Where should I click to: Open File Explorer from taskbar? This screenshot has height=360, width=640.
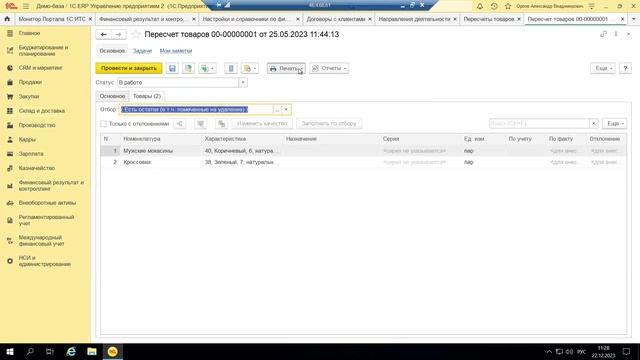click(92, 351)
